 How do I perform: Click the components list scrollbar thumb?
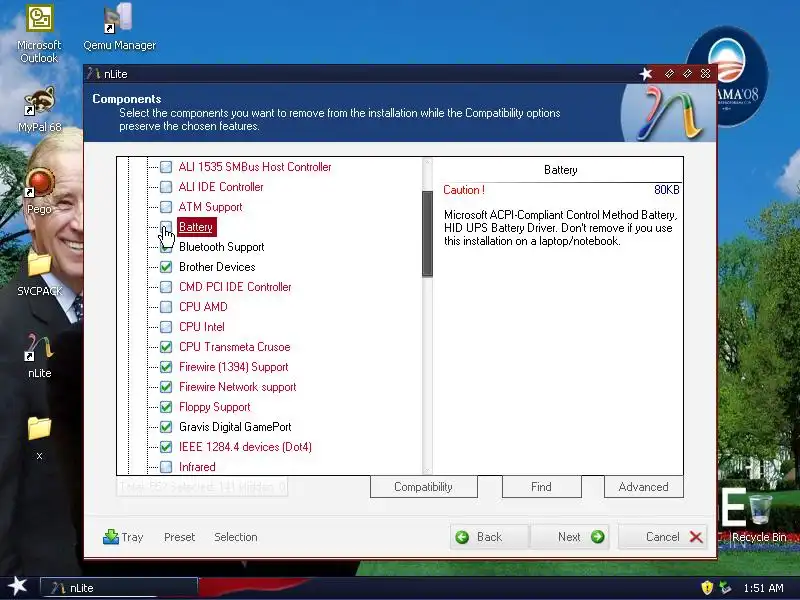click(428, 234)
